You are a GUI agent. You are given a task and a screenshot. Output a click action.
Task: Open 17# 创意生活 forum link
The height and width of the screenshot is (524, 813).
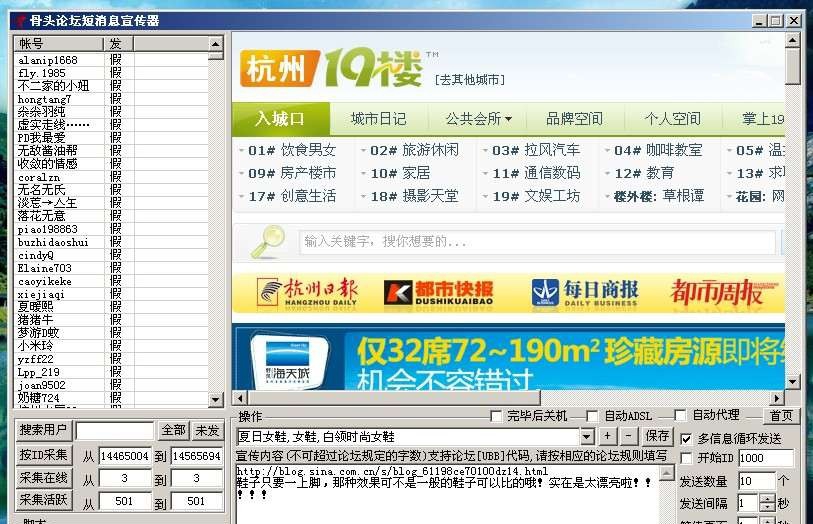click(292, 196)
